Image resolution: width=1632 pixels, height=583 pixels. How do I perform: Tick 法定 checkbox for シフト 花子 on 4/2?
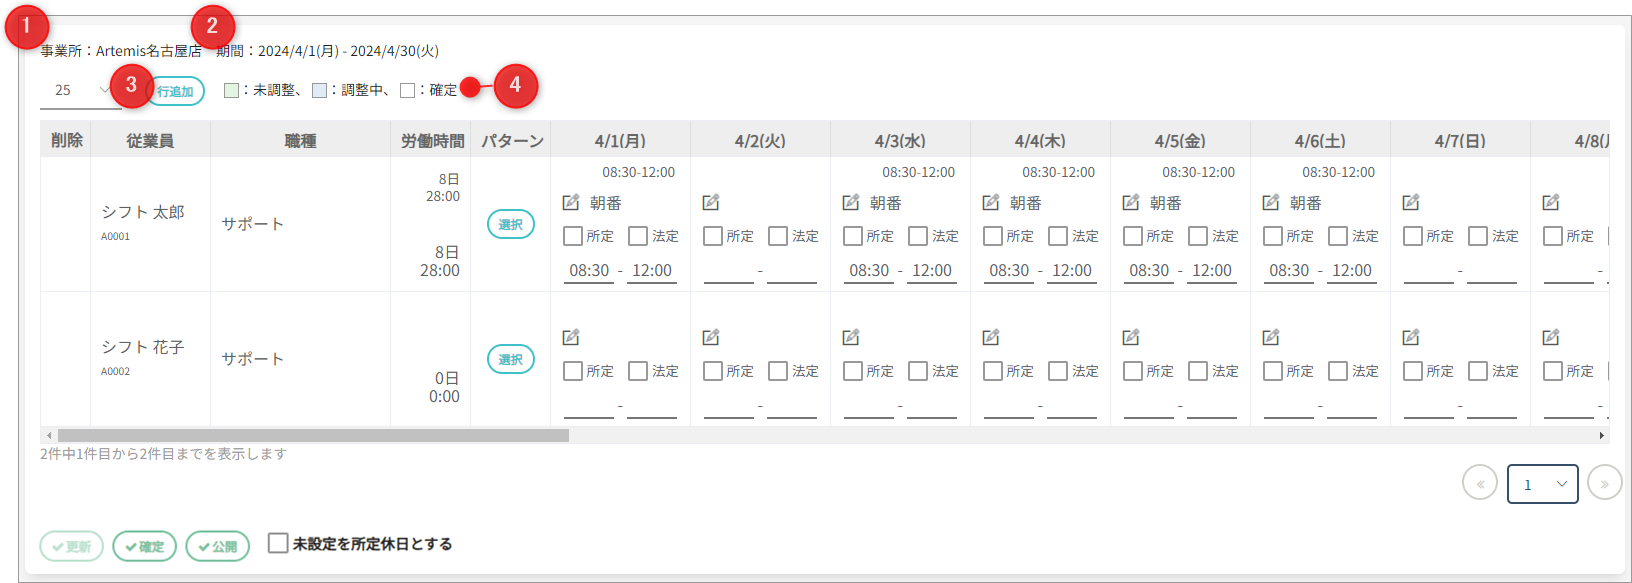(x=778, y=371)
